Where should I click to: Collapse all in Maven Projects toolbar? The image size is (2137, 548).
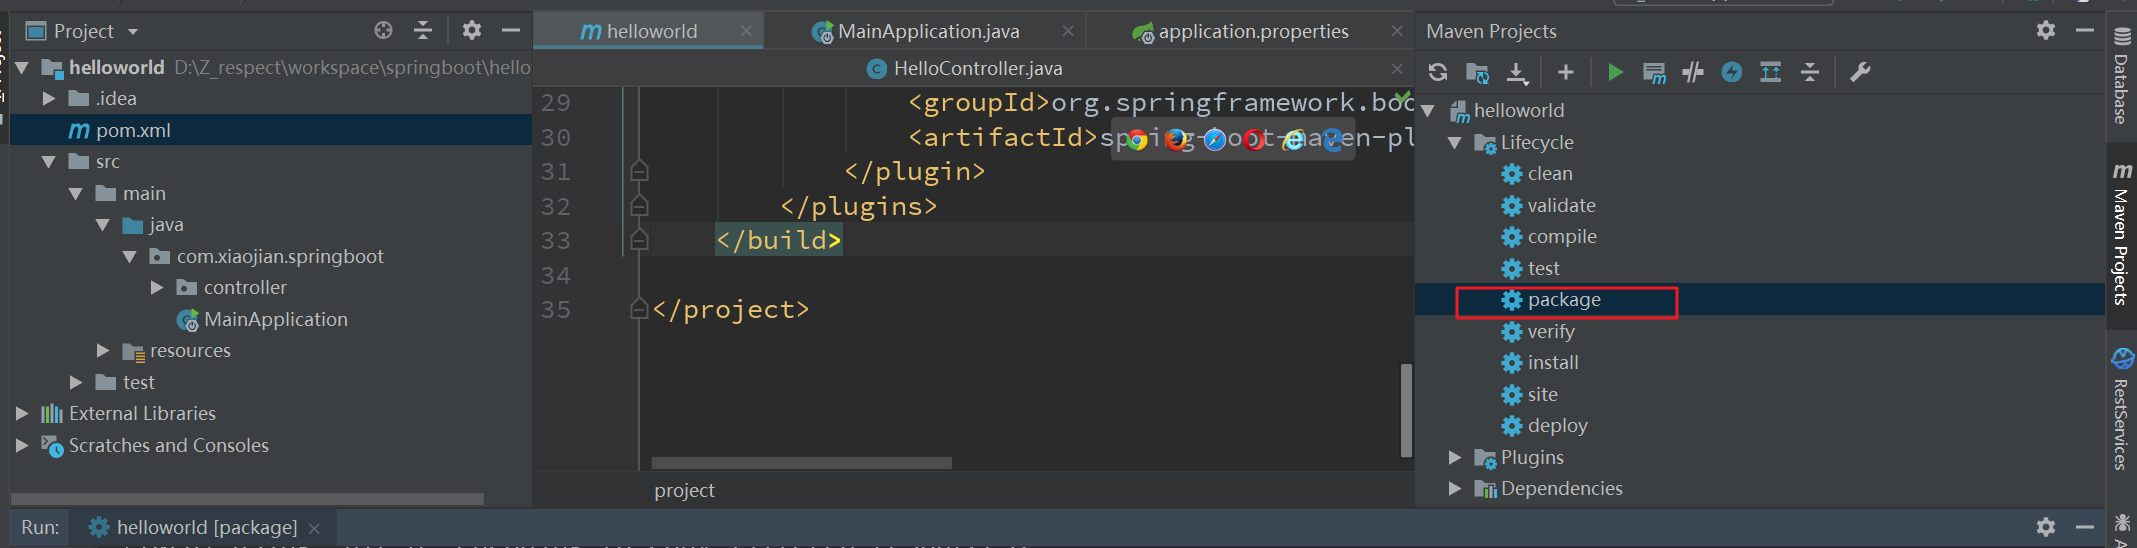point(1810,72)
